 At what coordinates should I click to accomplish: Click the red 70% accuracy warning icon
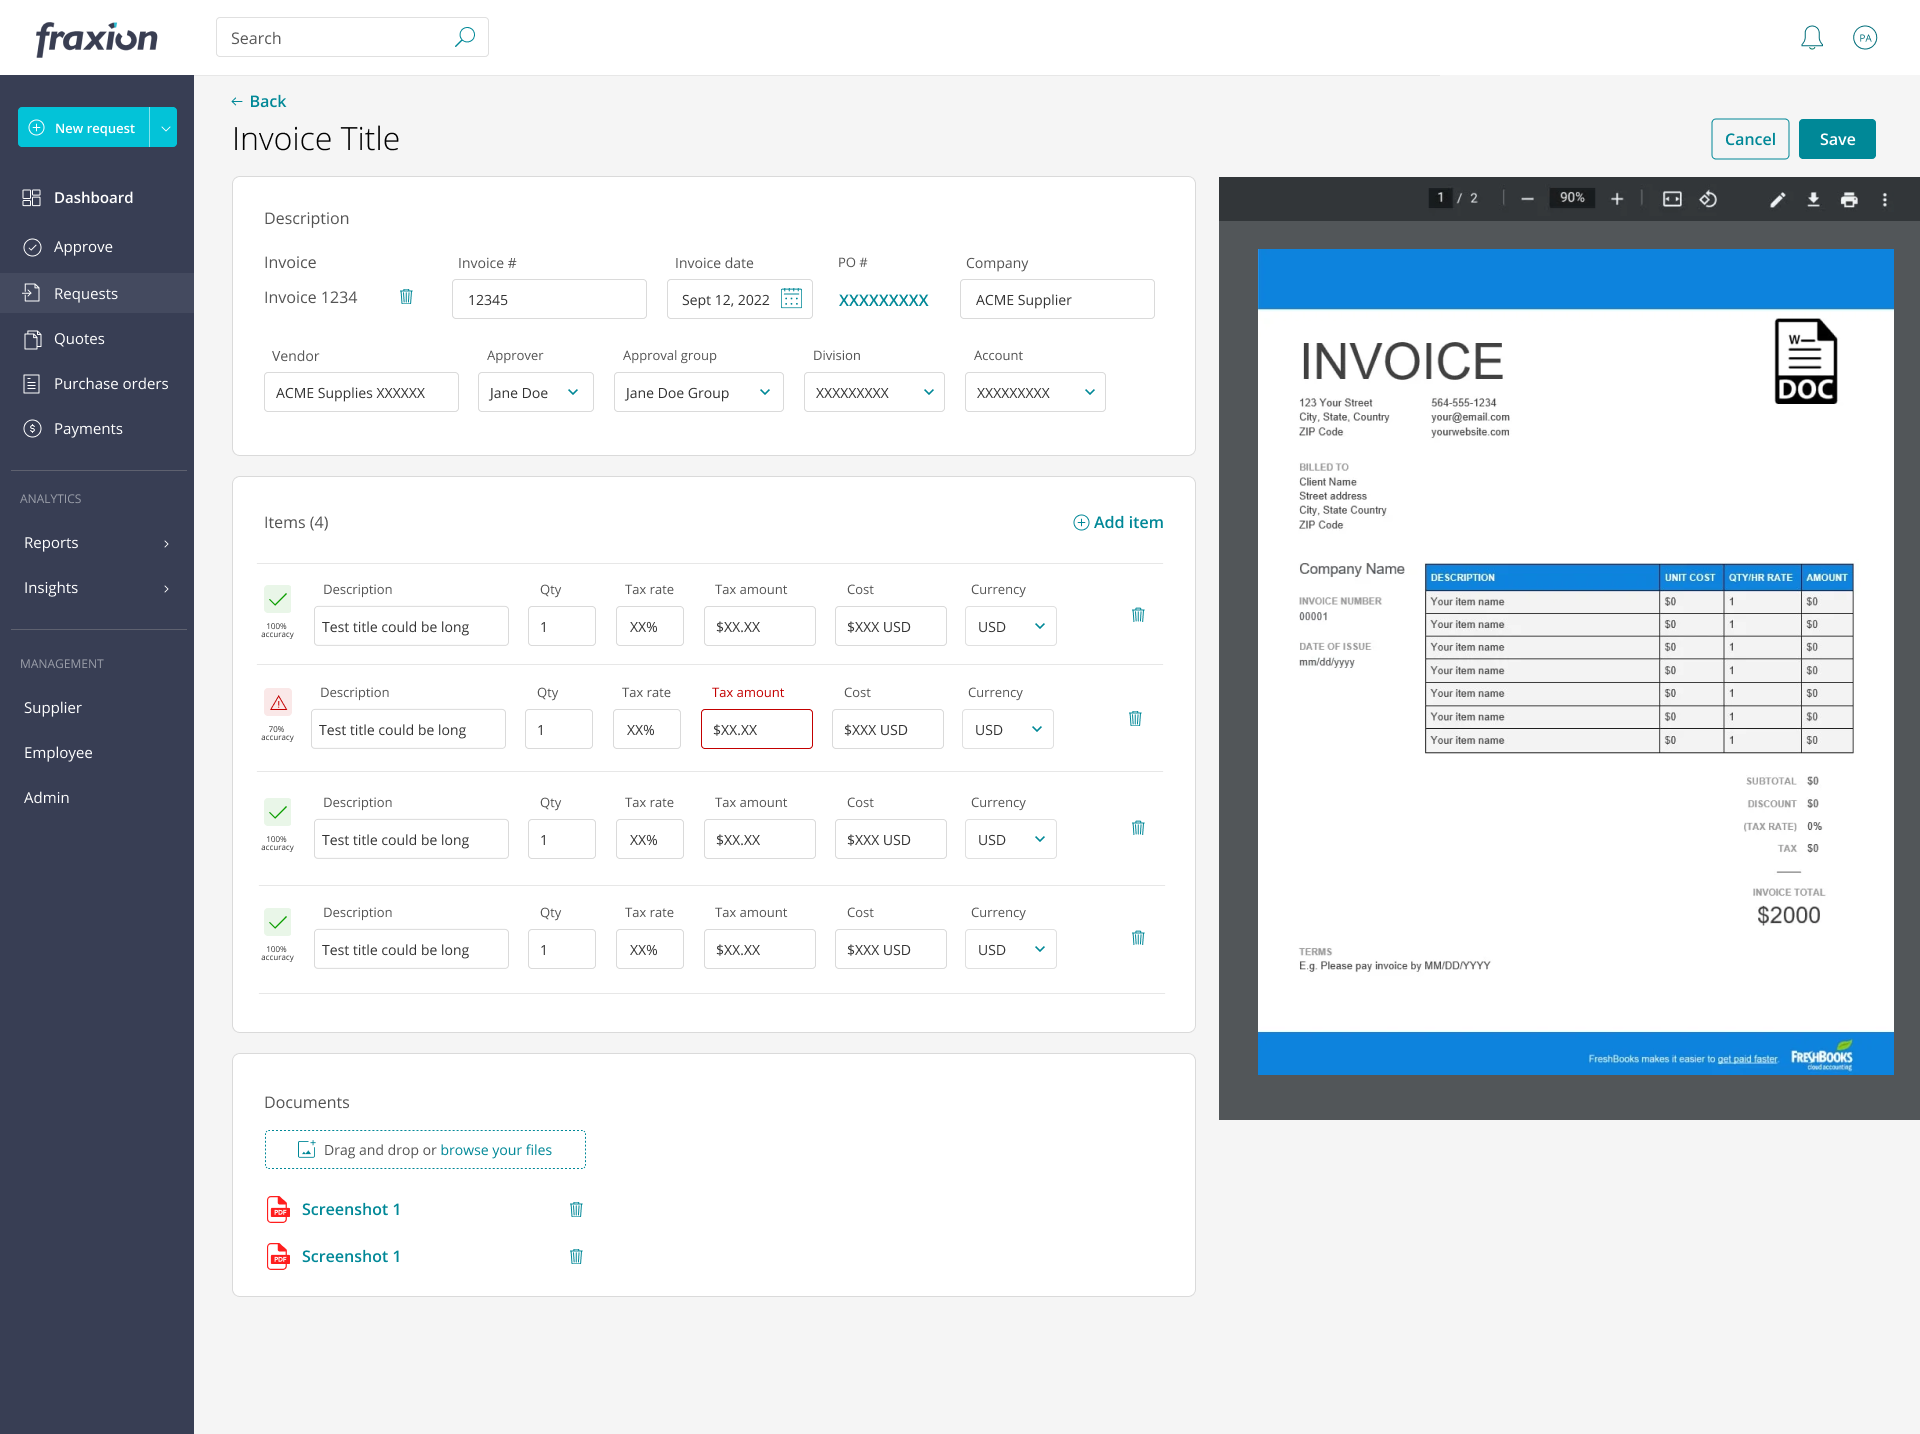[x=278, y=702]
